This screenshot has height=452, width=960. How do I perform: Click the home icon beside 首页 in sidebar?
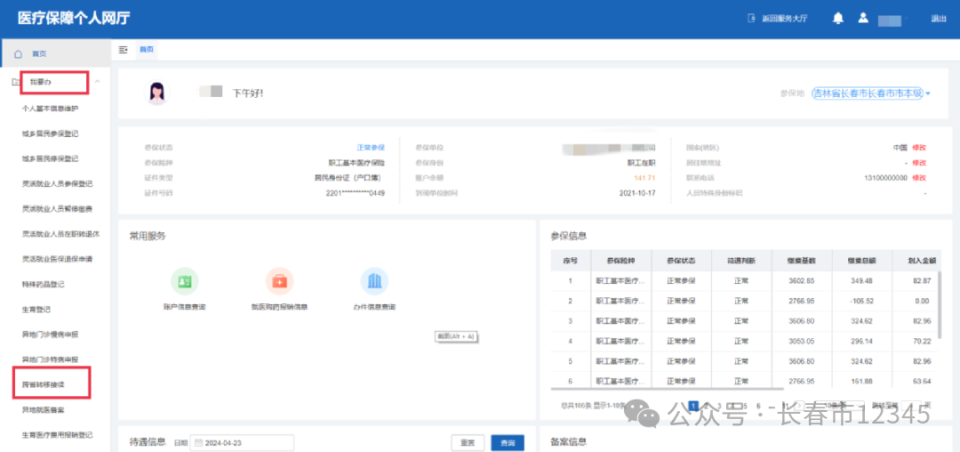point(18,54)
